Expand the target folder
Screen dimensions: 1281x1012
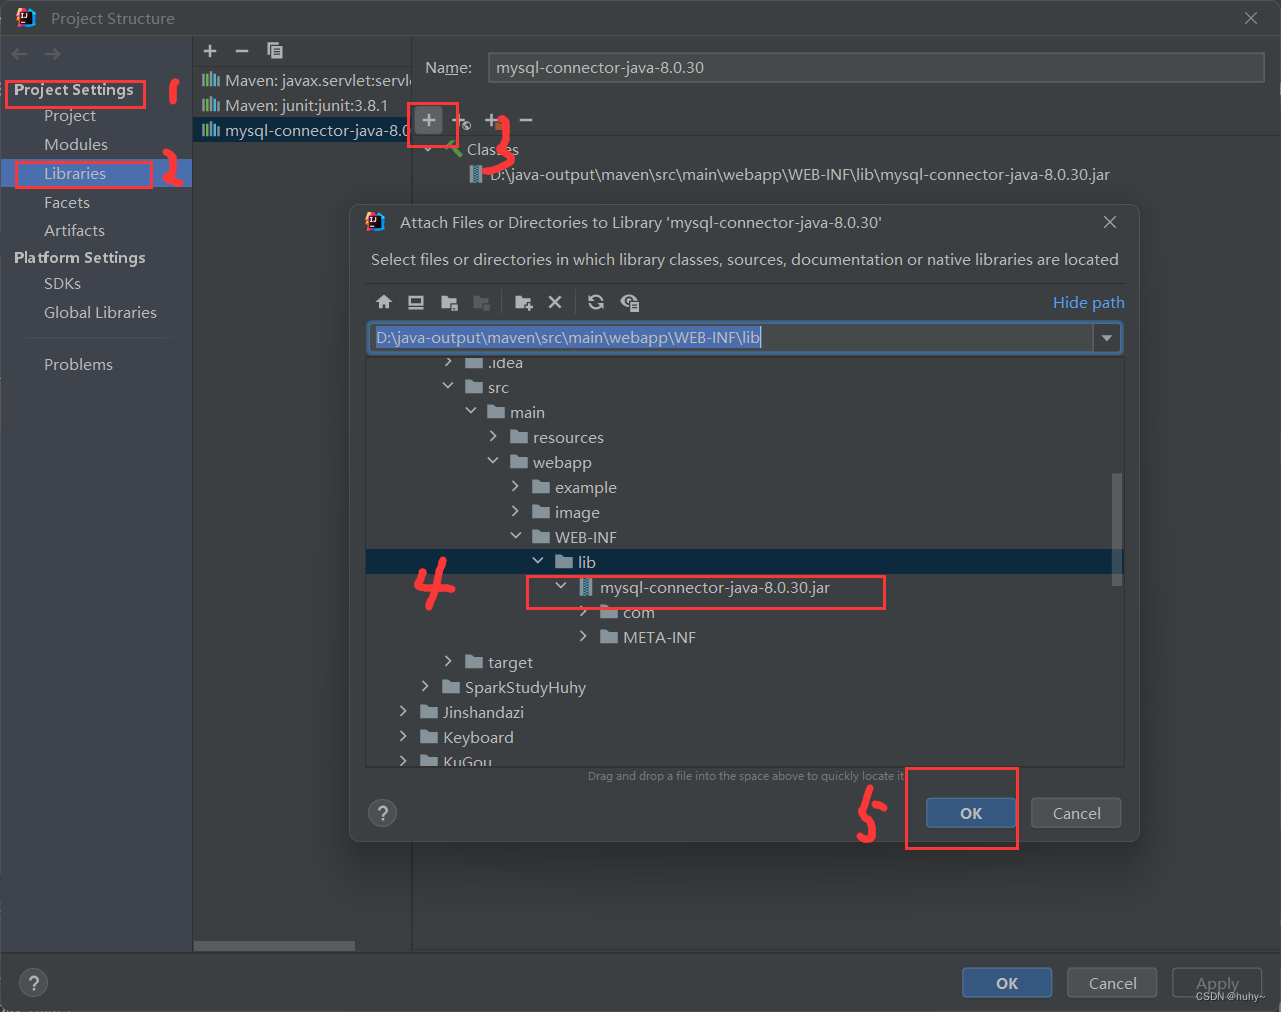click(448, 661)
